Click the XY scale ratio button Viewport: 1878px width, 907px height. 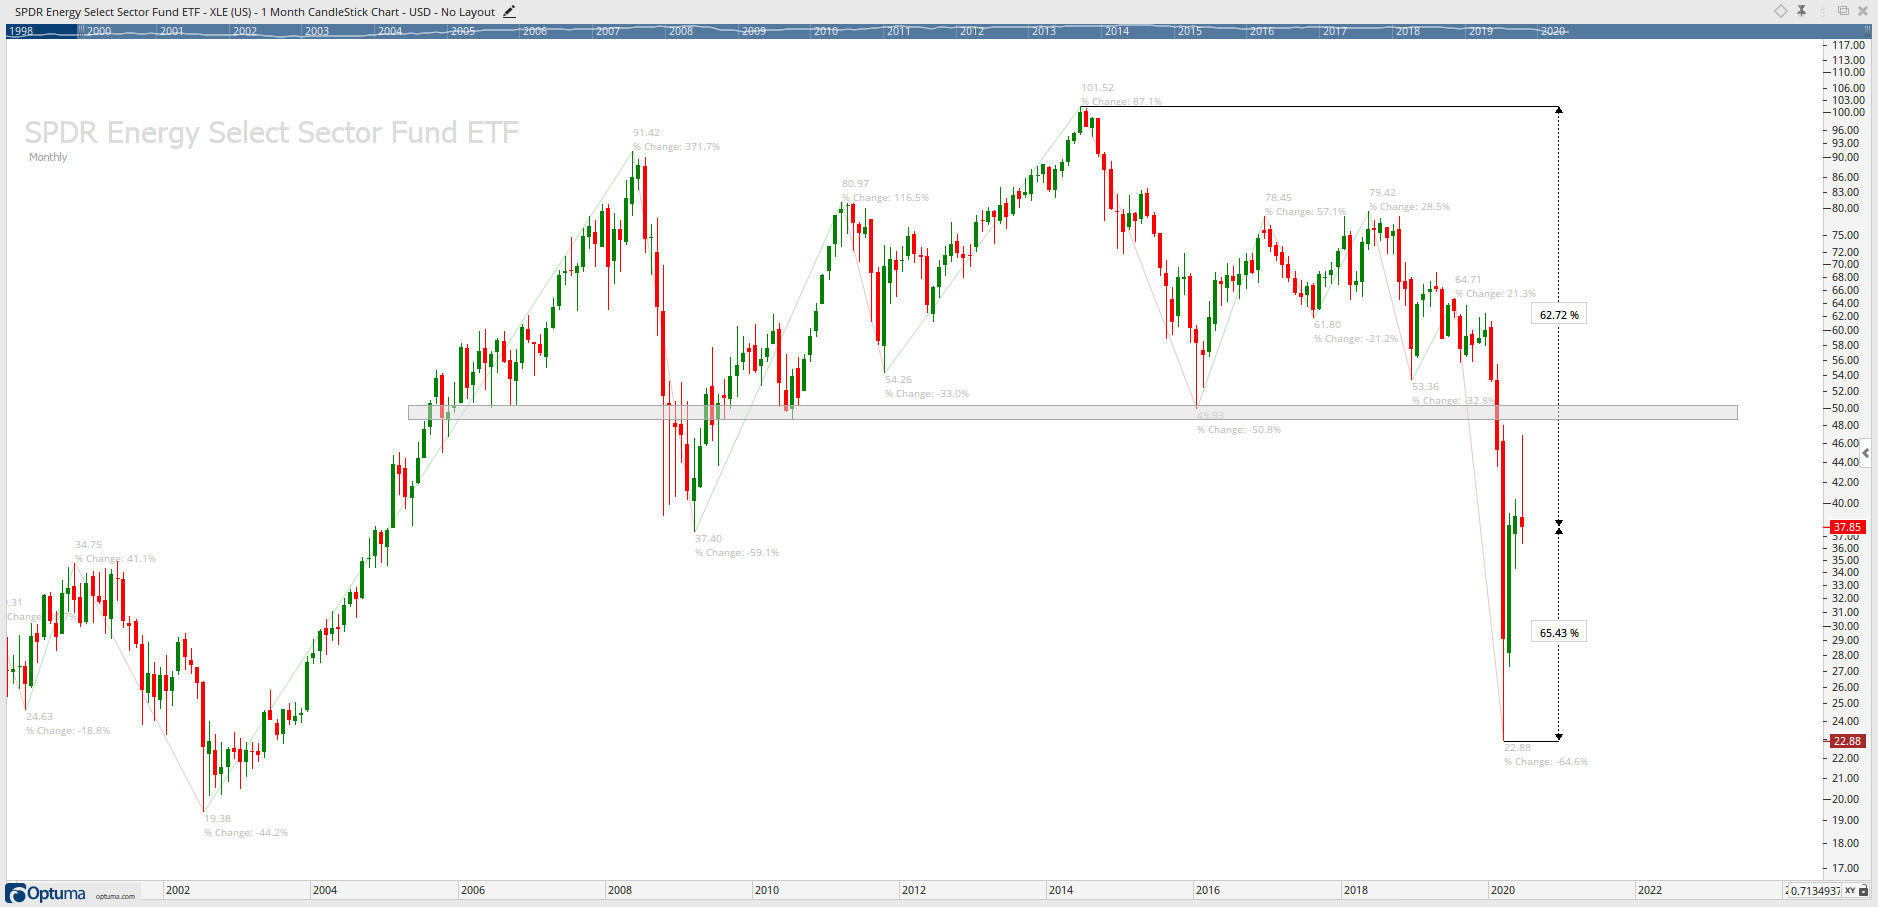click(1850, 890)
